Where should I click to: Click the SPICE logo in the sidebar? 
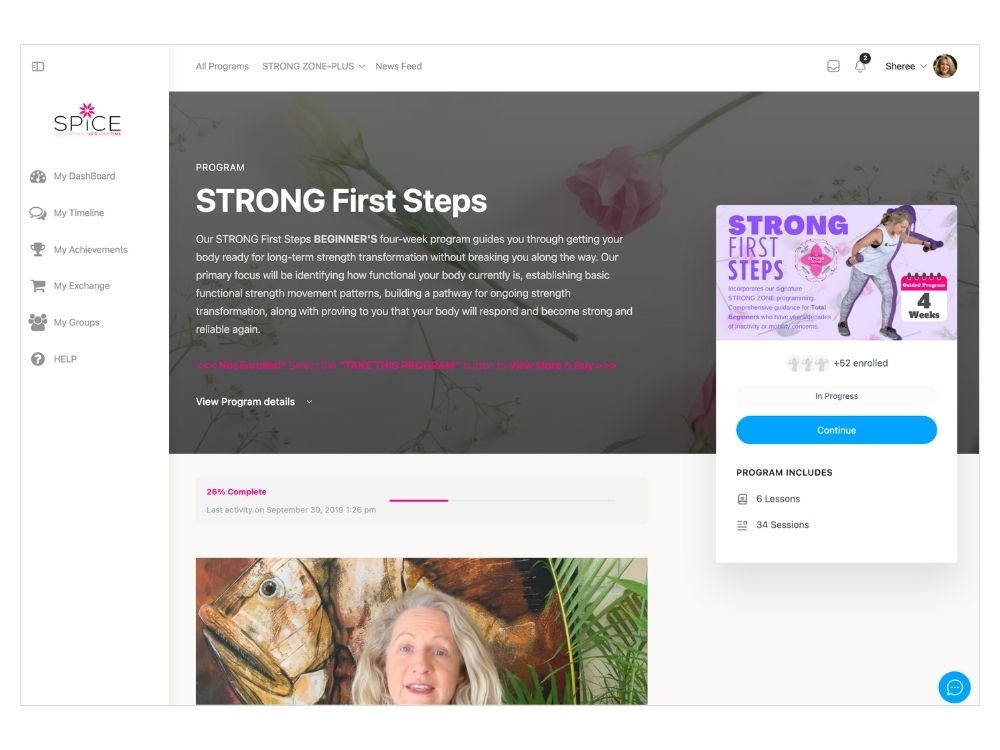click(87, 119)
